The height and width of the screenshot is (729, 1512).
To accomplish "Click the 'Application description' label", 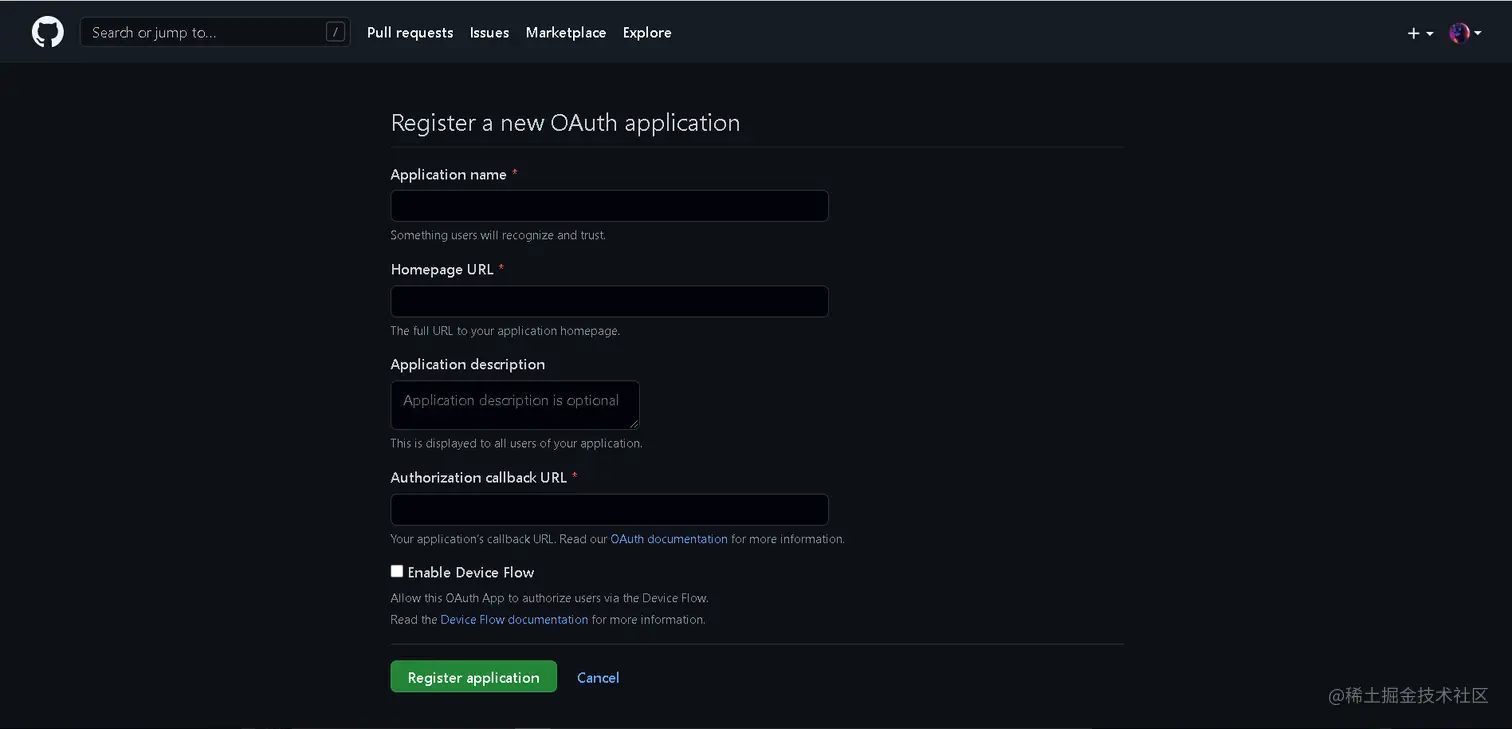I will [x=468, y=364].
